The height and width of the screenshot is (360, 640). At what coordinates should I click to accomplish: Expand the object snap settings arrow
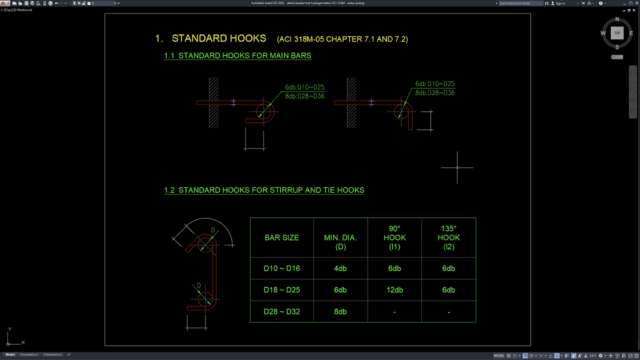click(562, 356)
